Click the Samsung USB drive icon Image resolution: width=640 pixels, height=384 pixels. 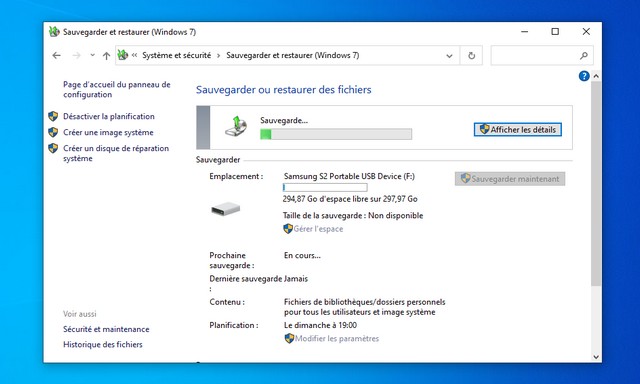225,209
